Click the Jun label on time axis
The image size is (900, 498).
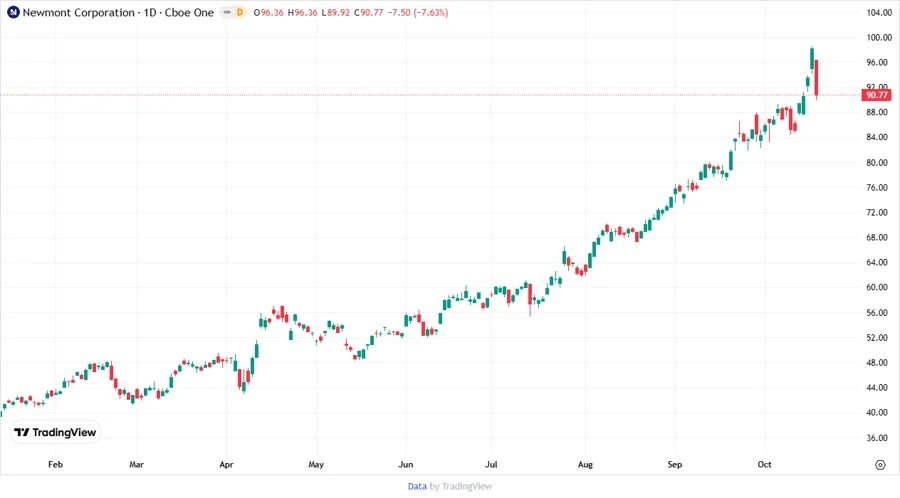point(406,464)
